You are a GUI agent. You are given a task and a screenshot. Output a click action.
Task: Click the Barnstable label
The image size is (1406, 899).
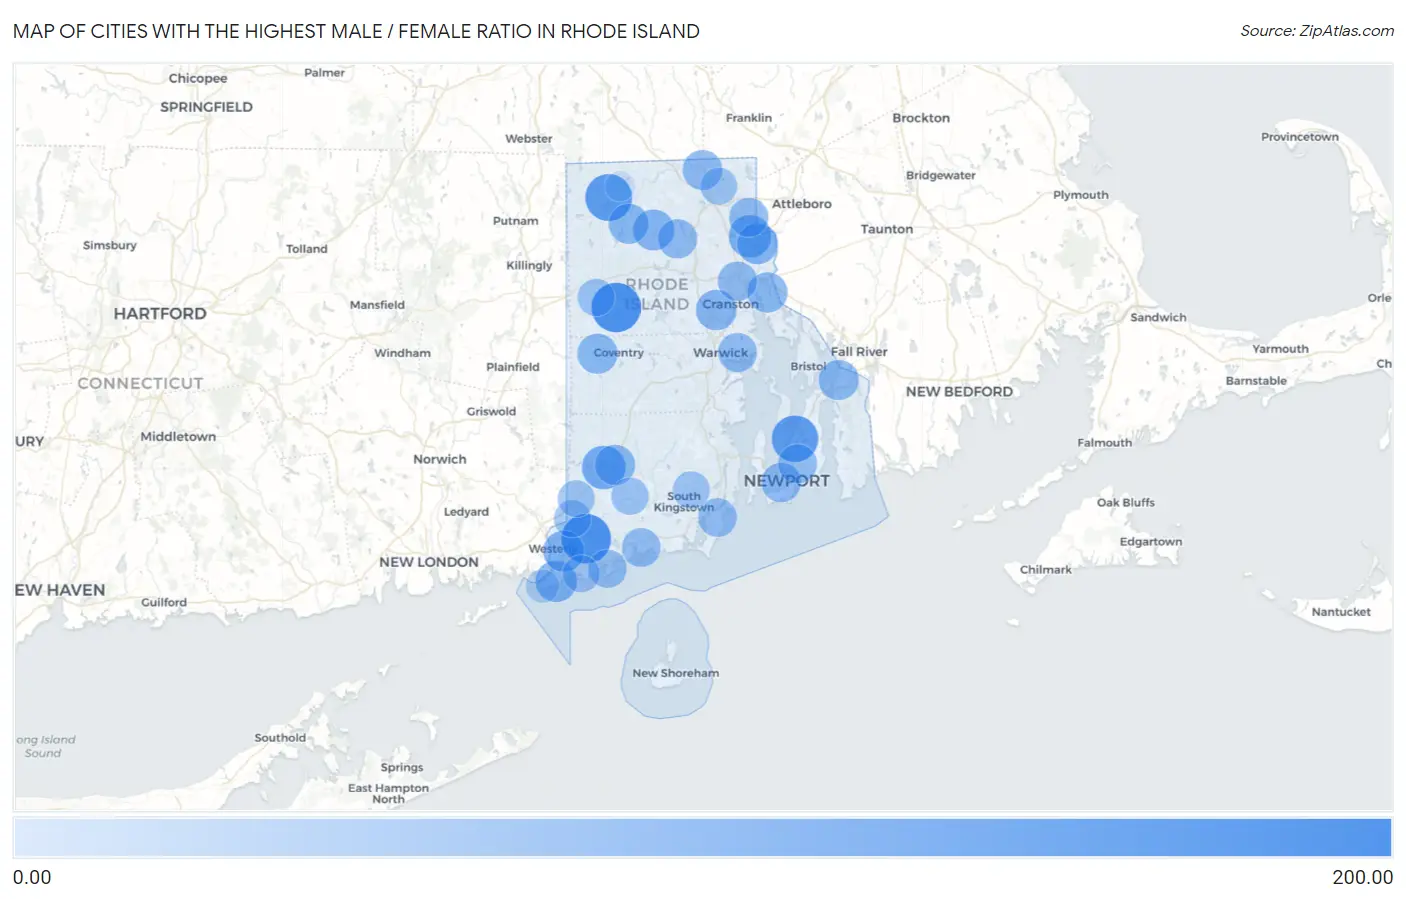coord(1256,381)
